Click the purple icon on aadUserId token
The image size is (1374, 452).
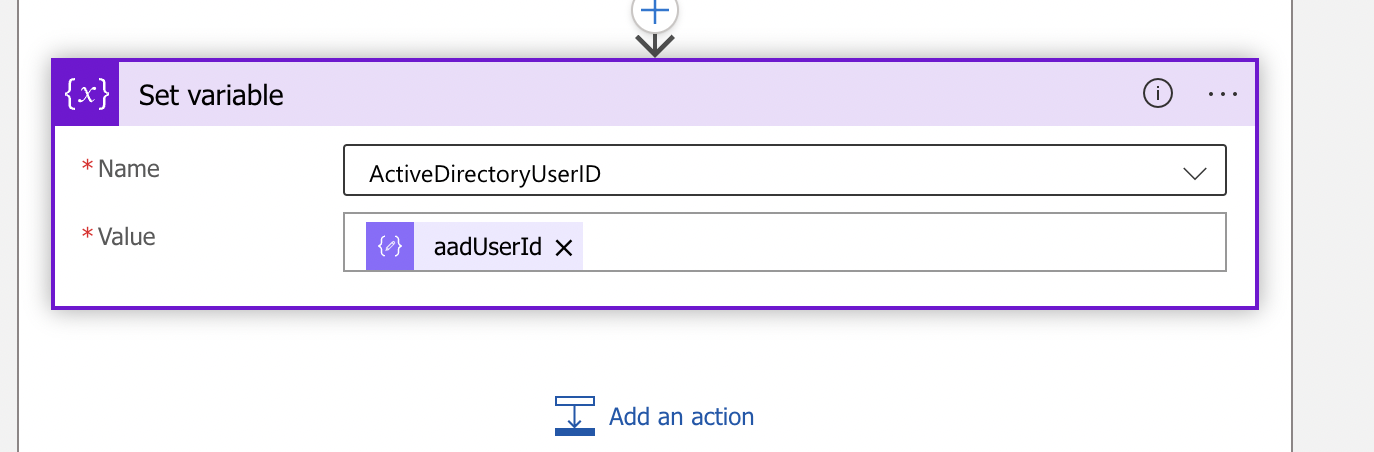click(390, 247)
